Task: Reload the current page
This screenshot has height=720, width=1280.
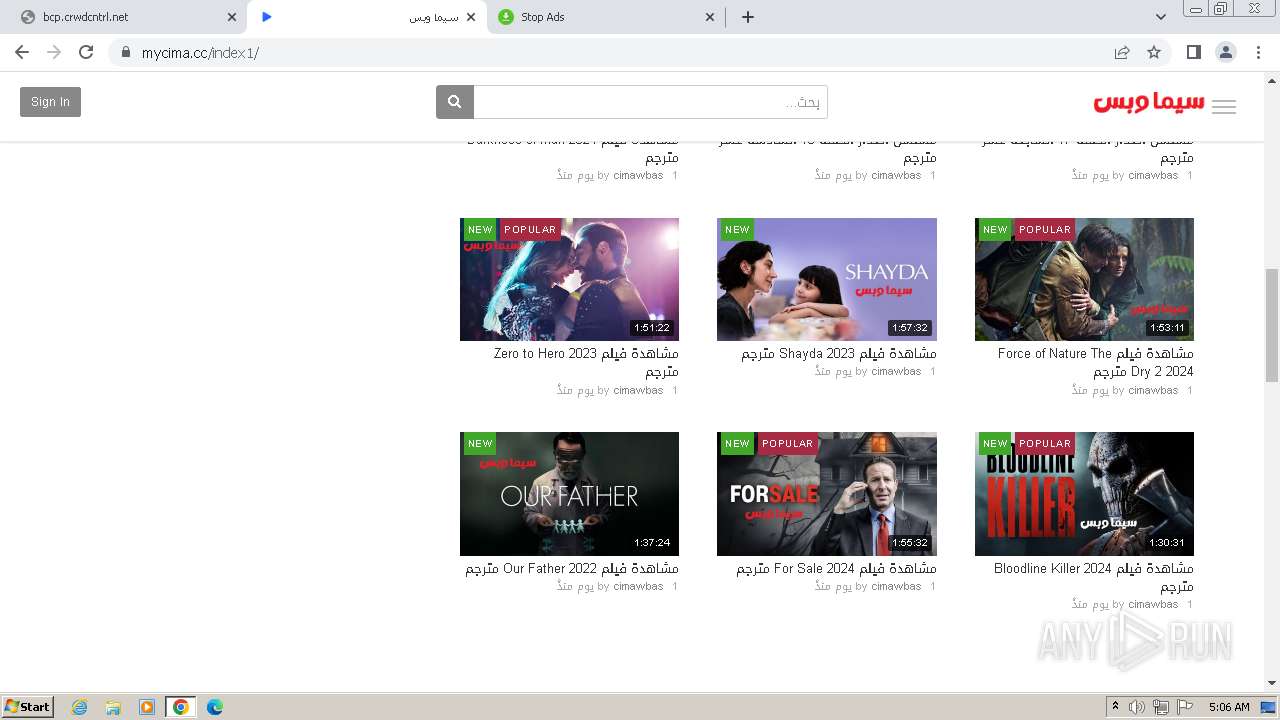Action: pyautogui.click(x=86, y=52)
